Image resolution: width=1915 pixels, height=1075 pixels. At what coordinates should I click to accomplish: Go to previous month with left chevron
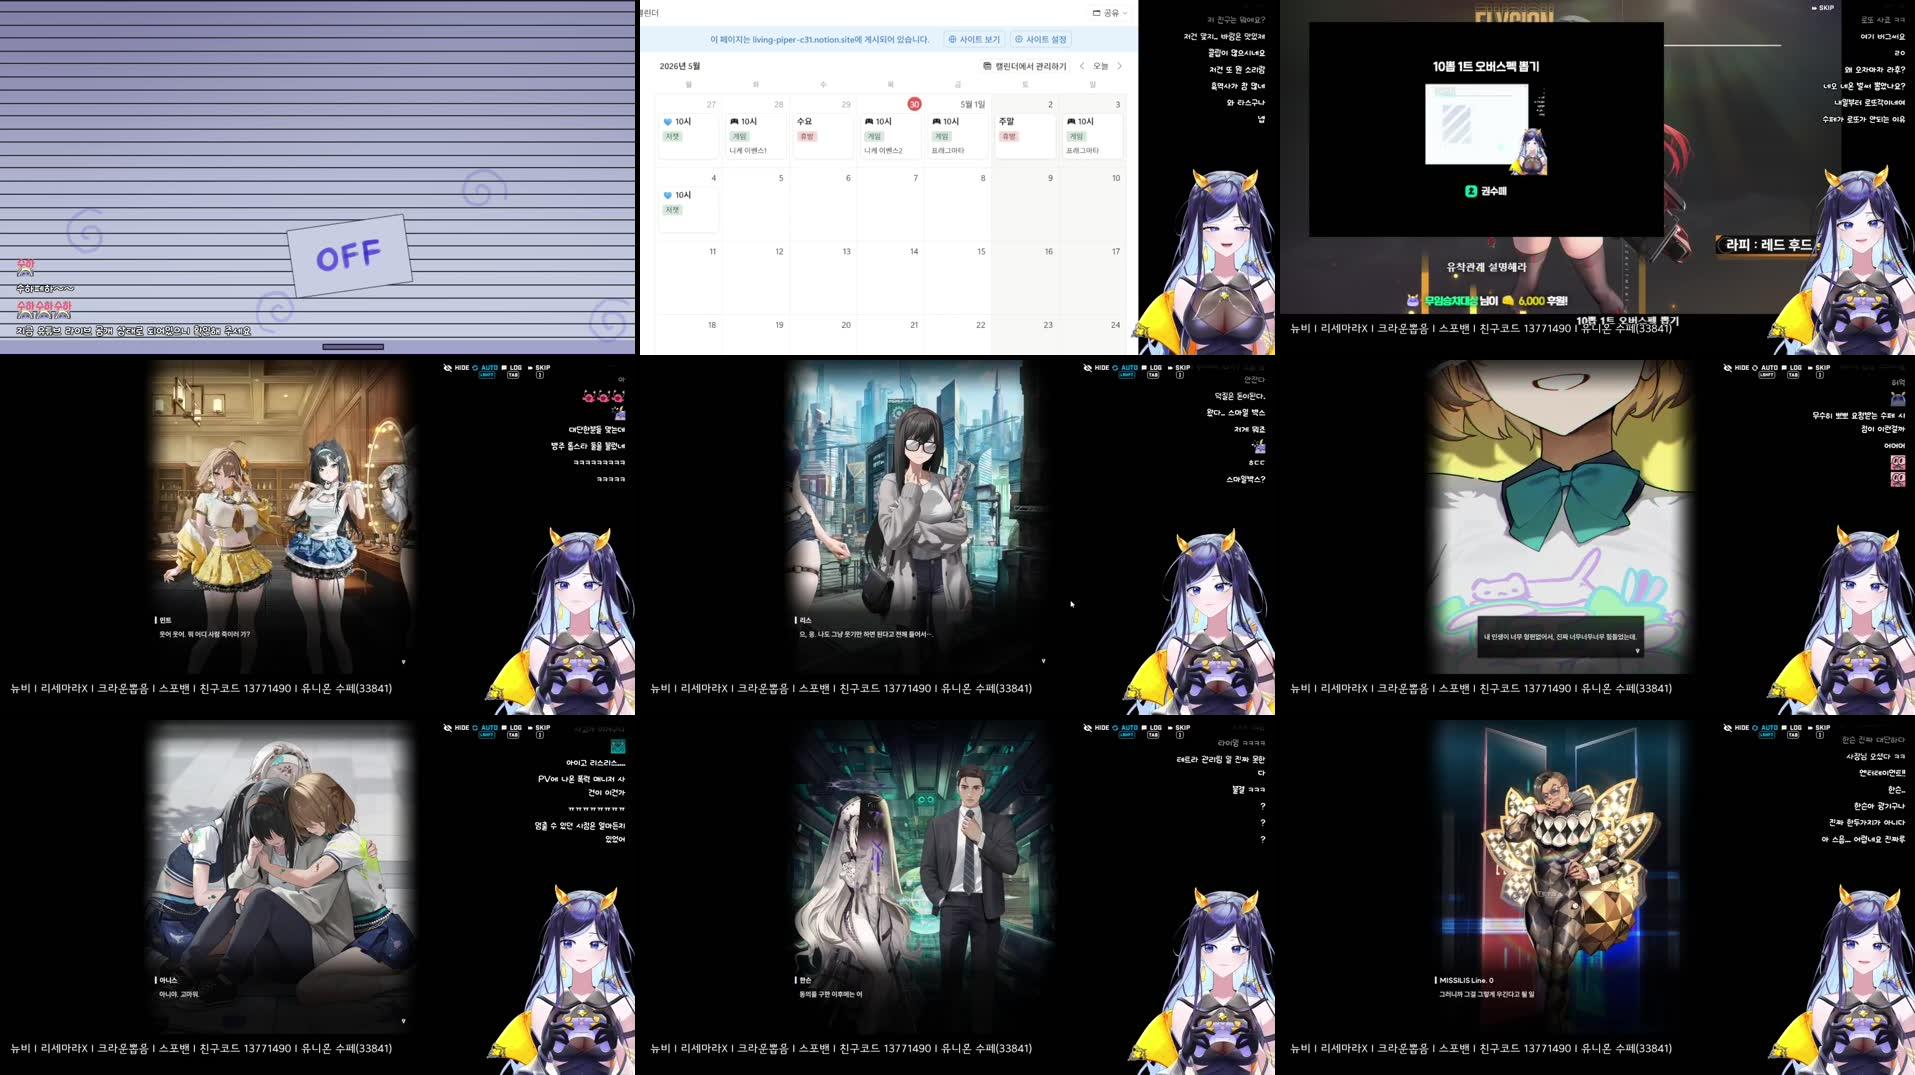(x=1082, y=66)
